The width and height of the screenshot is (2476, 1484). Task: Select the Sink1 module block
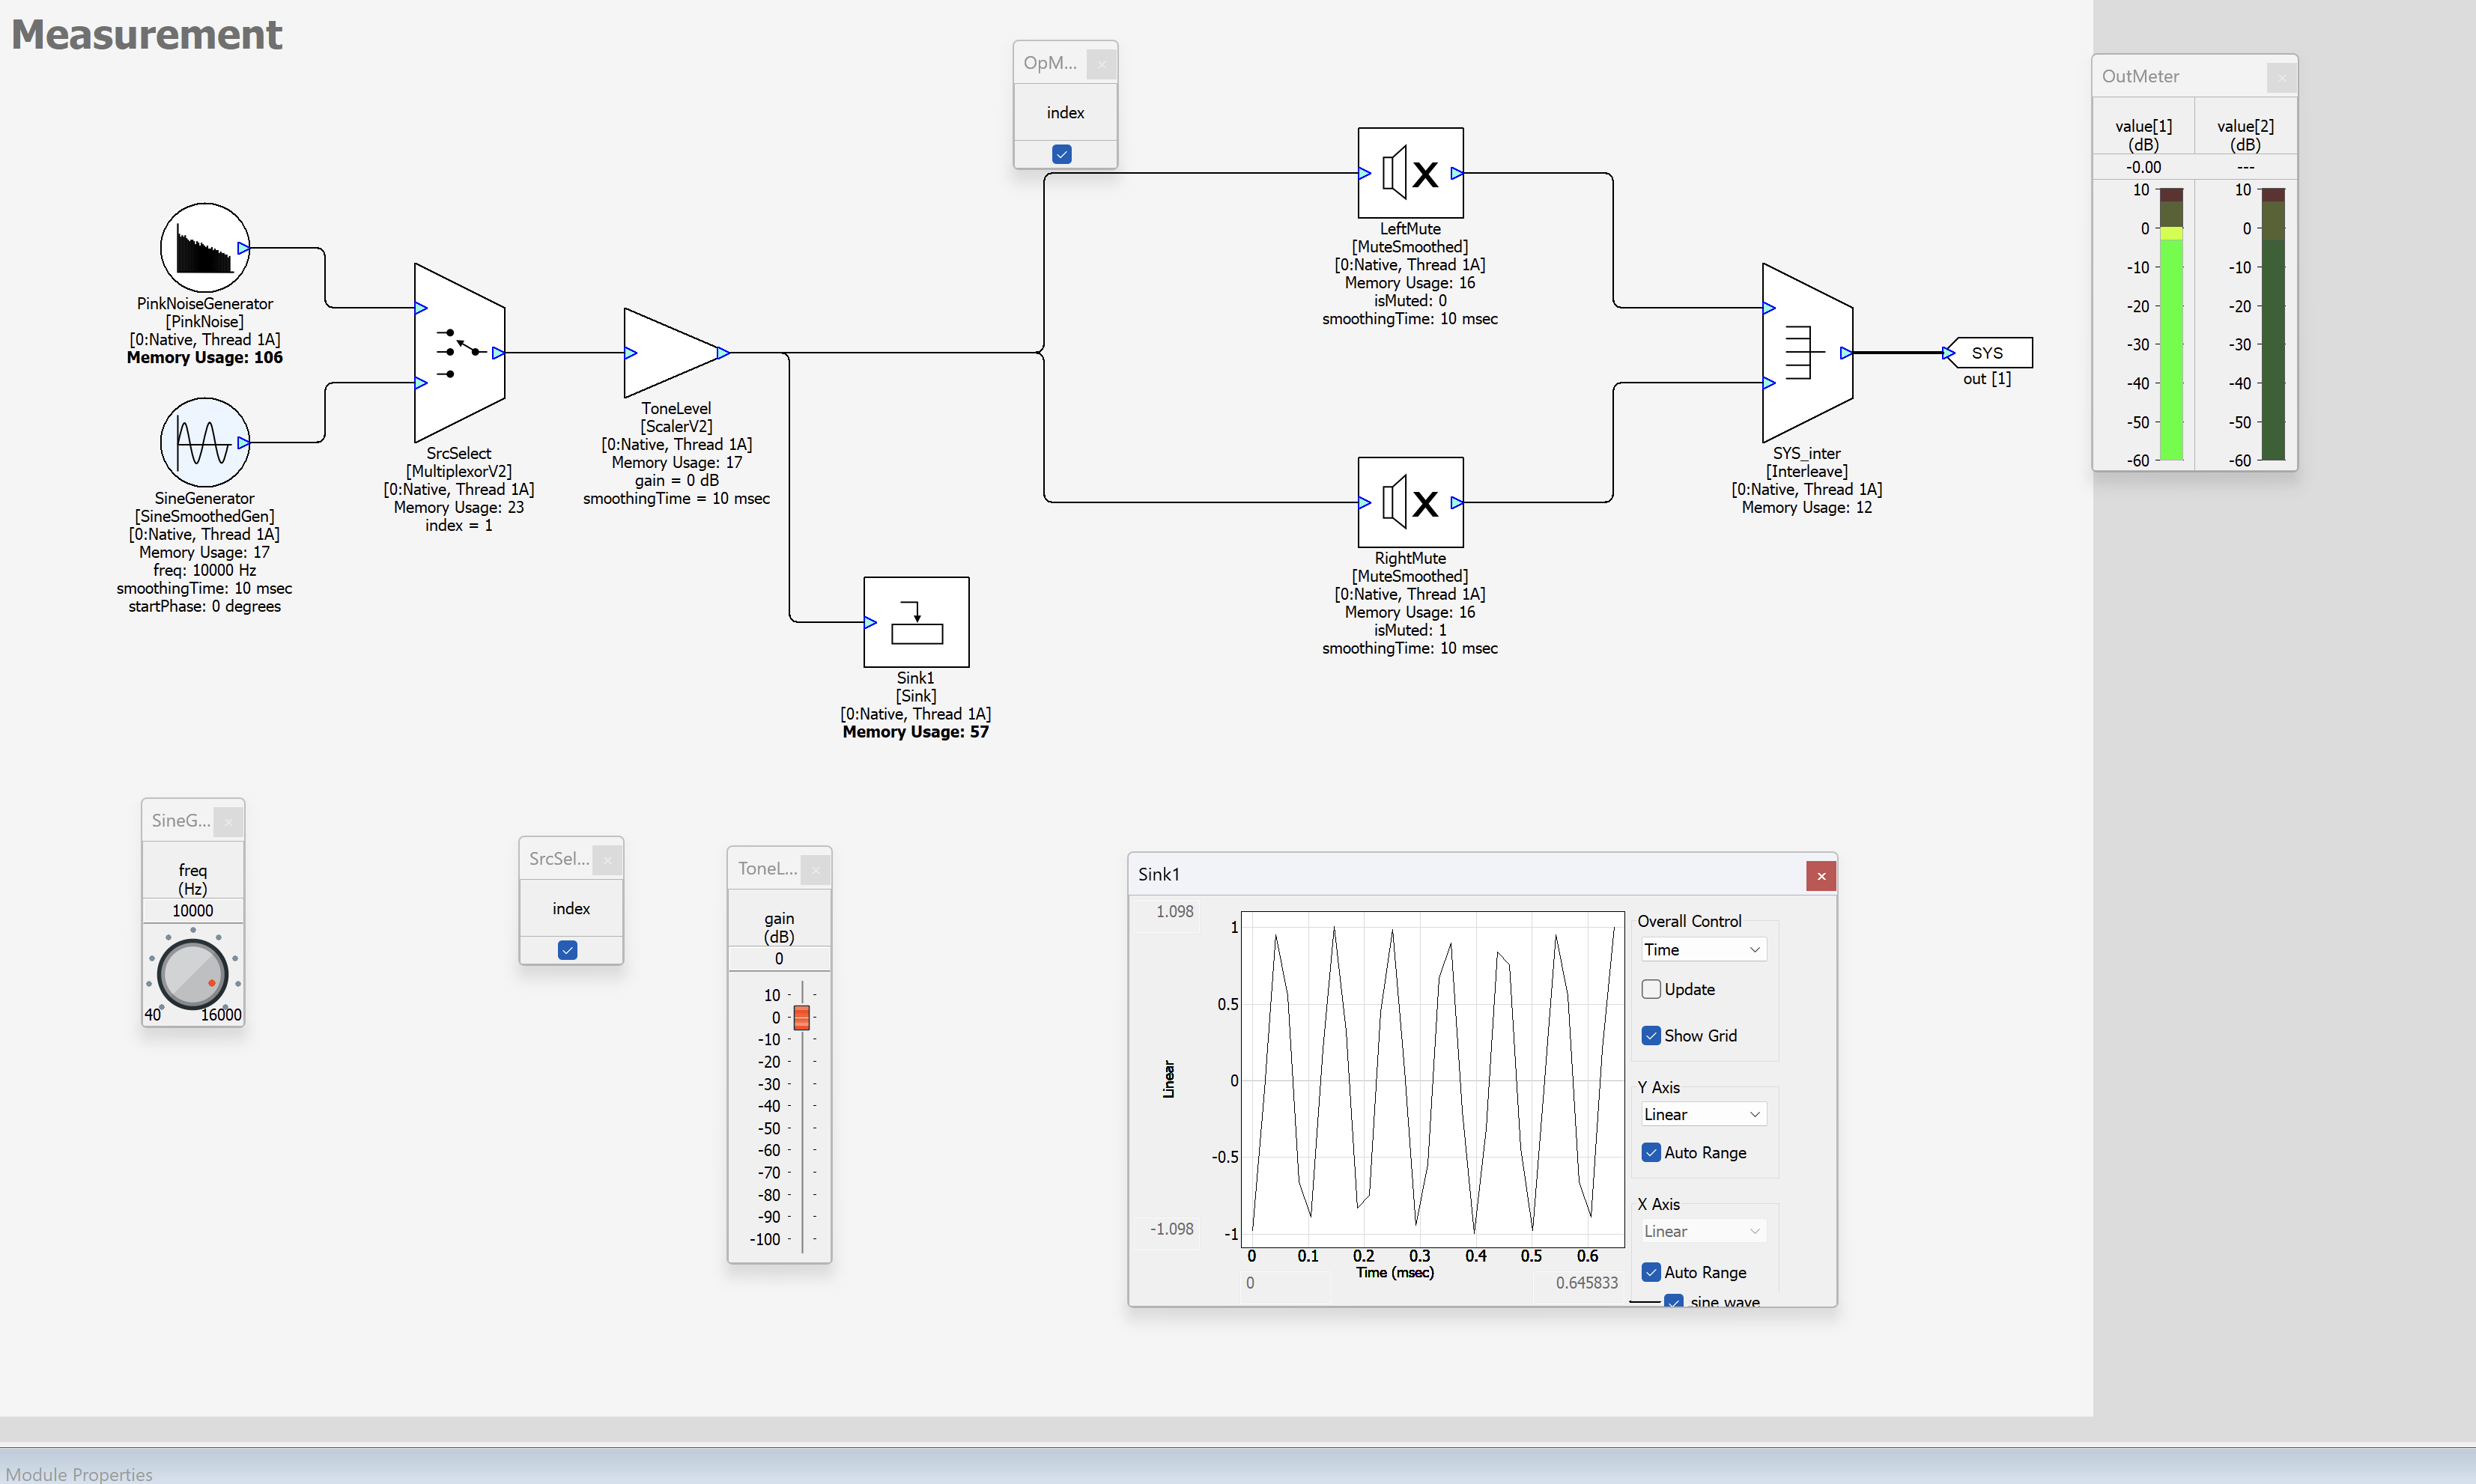(x=916, y=622)
